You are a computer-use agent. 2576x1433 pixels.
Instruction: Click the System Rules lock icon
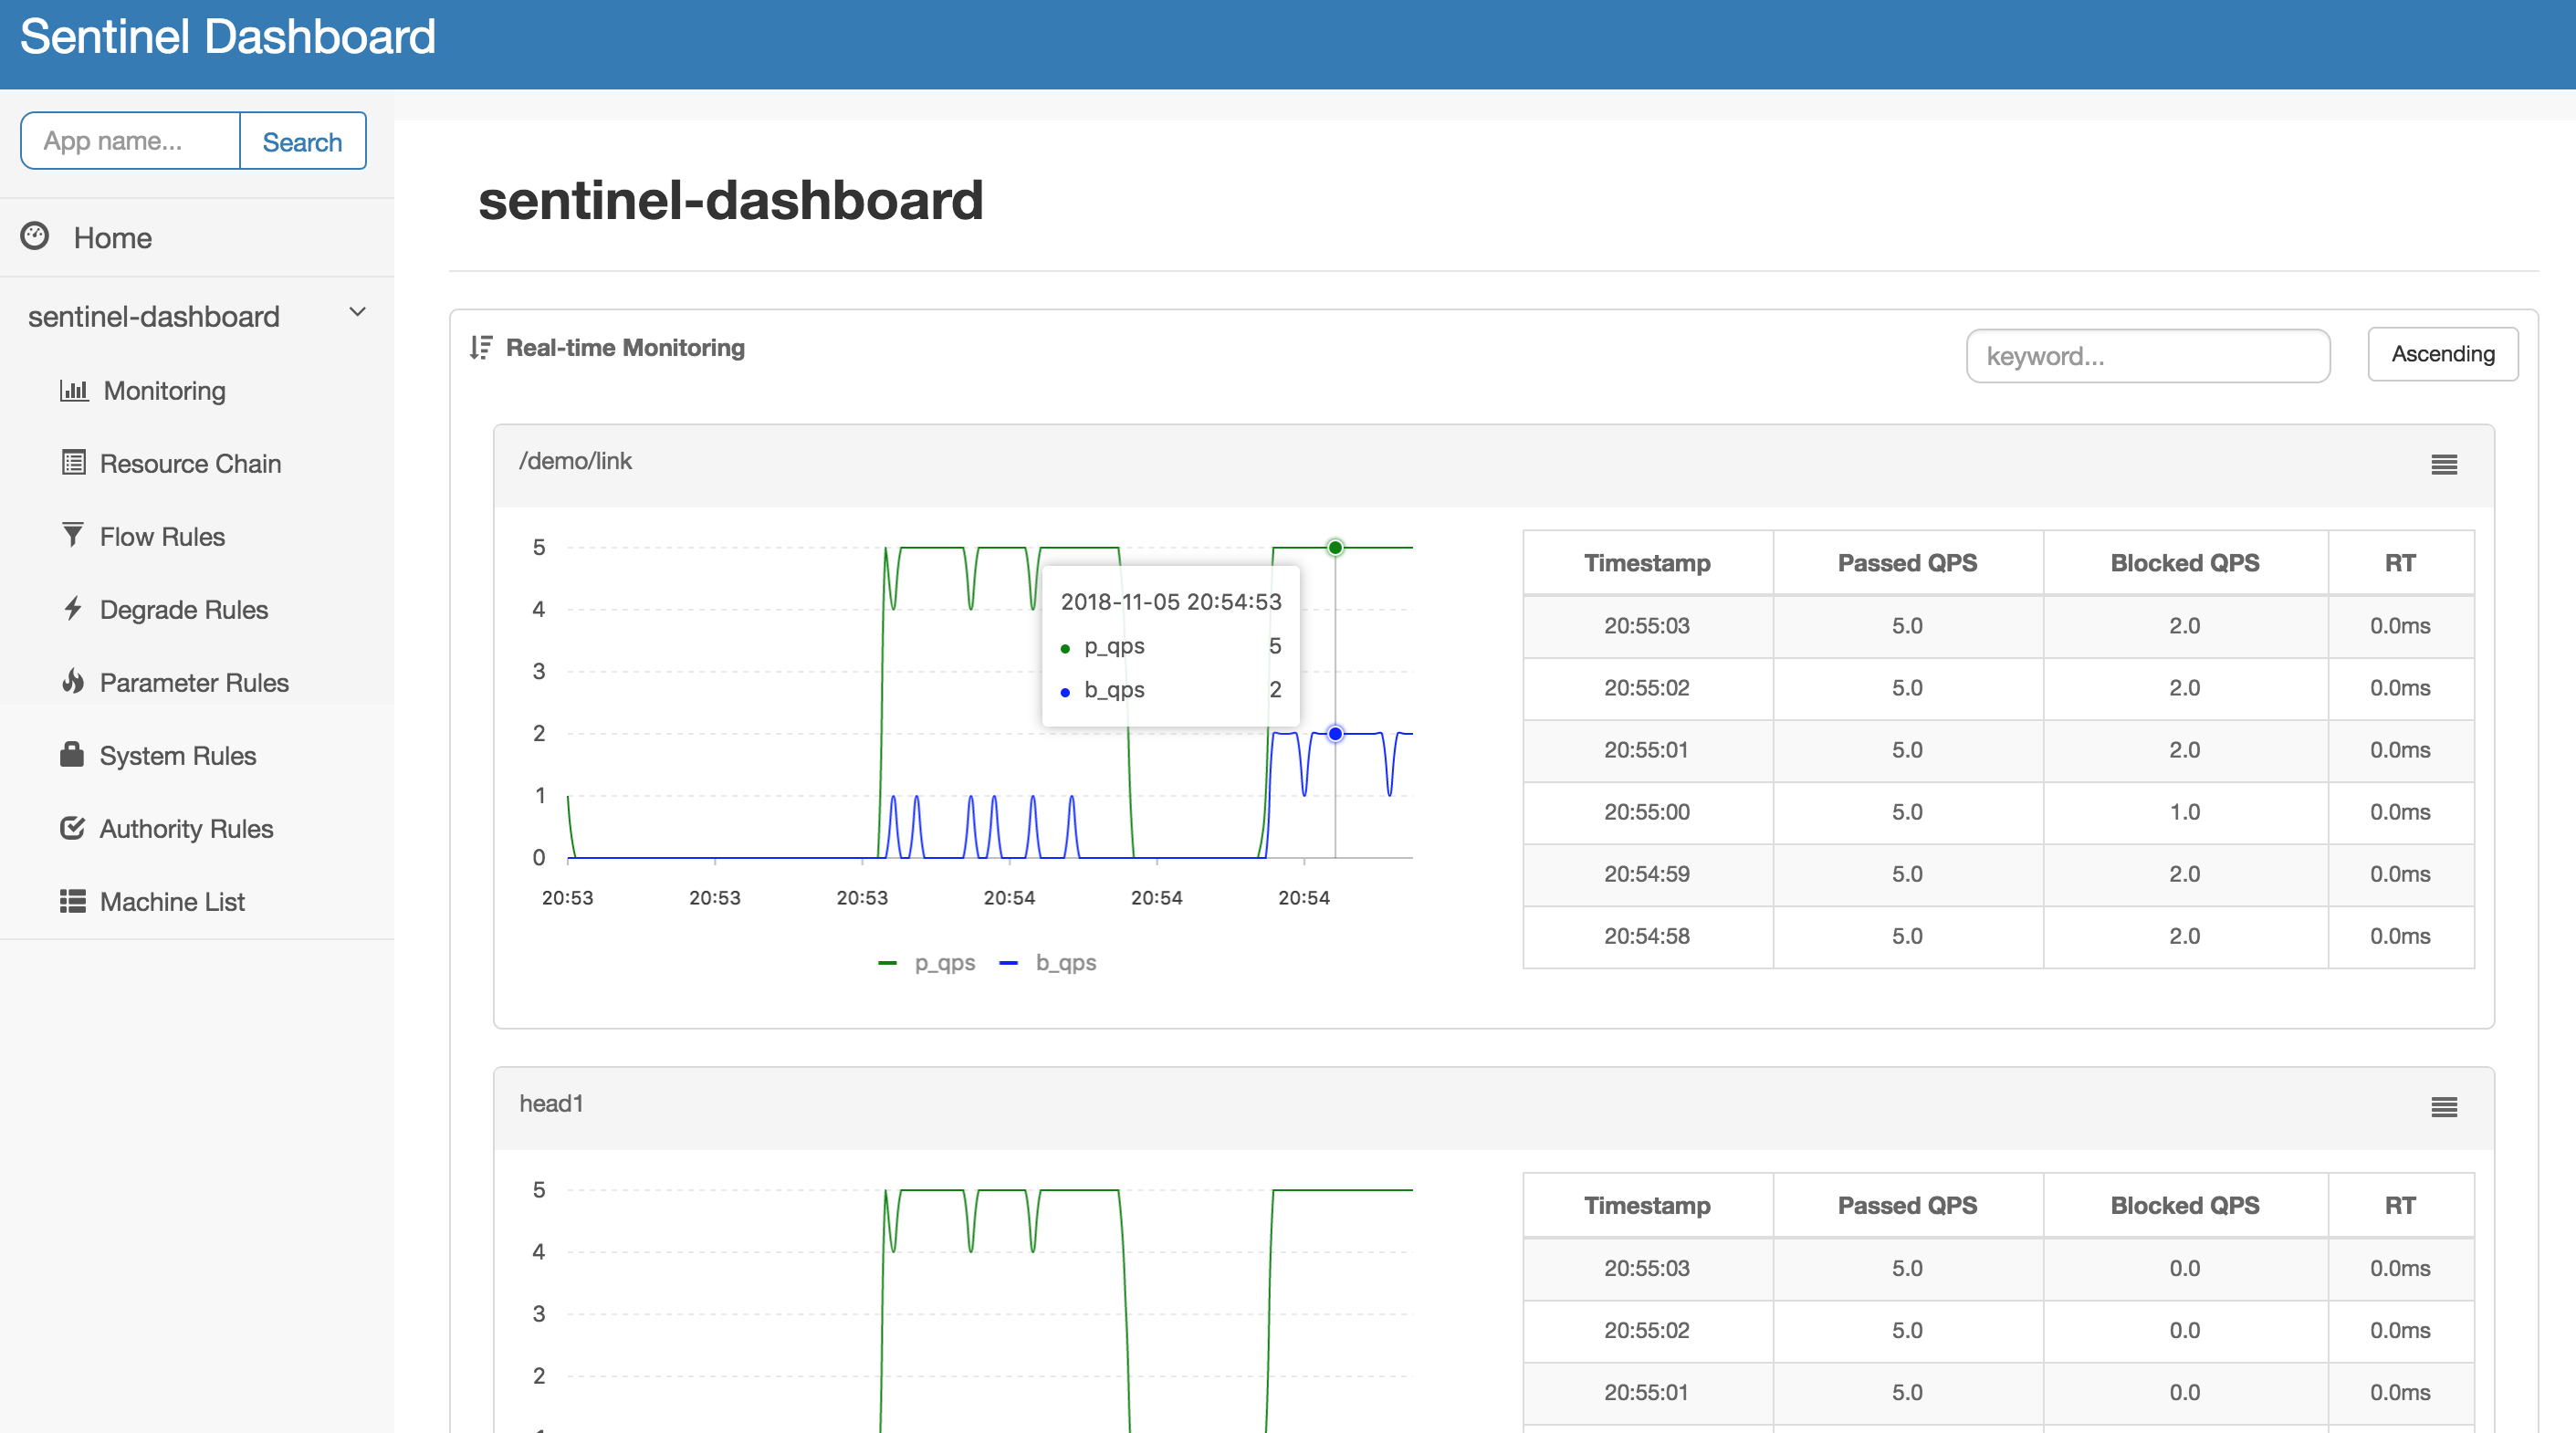coord(72,754)
